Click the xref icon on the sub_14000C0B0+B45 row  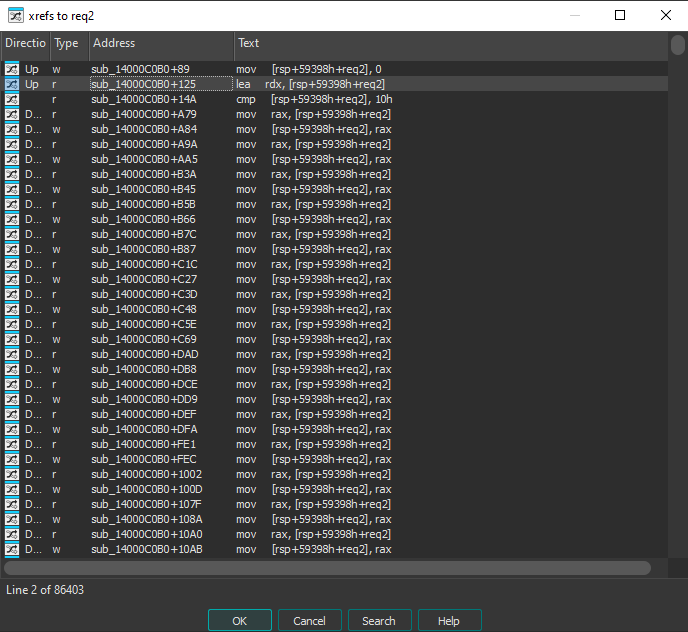[x=12, y=189]
